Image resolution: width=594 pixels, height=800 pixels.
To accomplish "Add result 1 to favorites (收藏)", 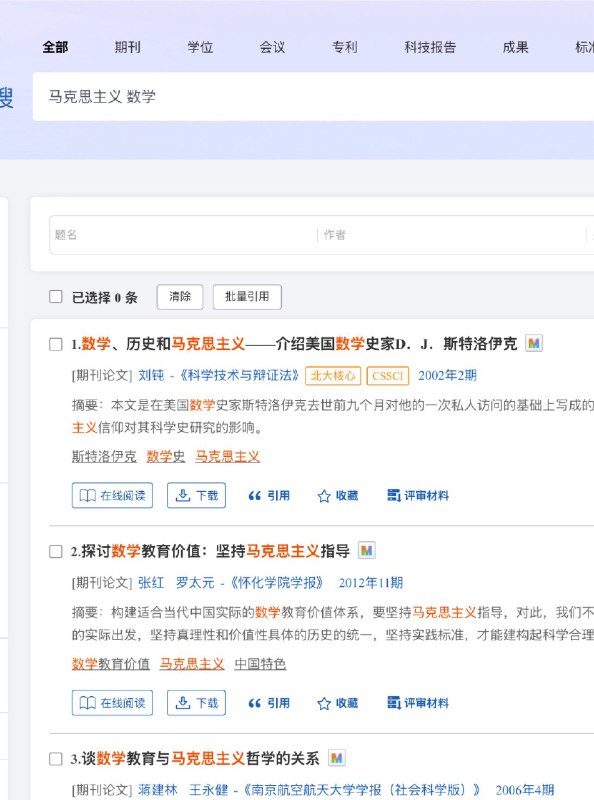I will pos(337,495).
